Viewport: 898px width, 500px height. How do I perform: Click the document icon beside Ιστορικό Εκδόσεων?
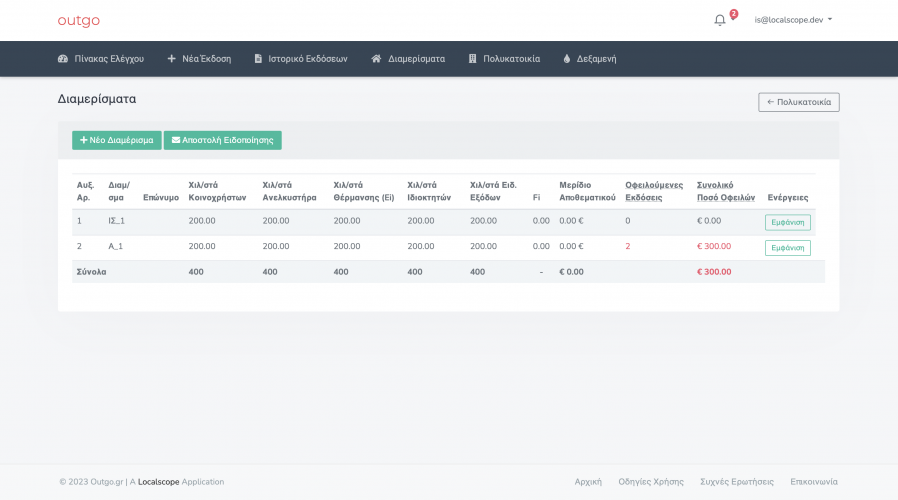coord(258,58)
